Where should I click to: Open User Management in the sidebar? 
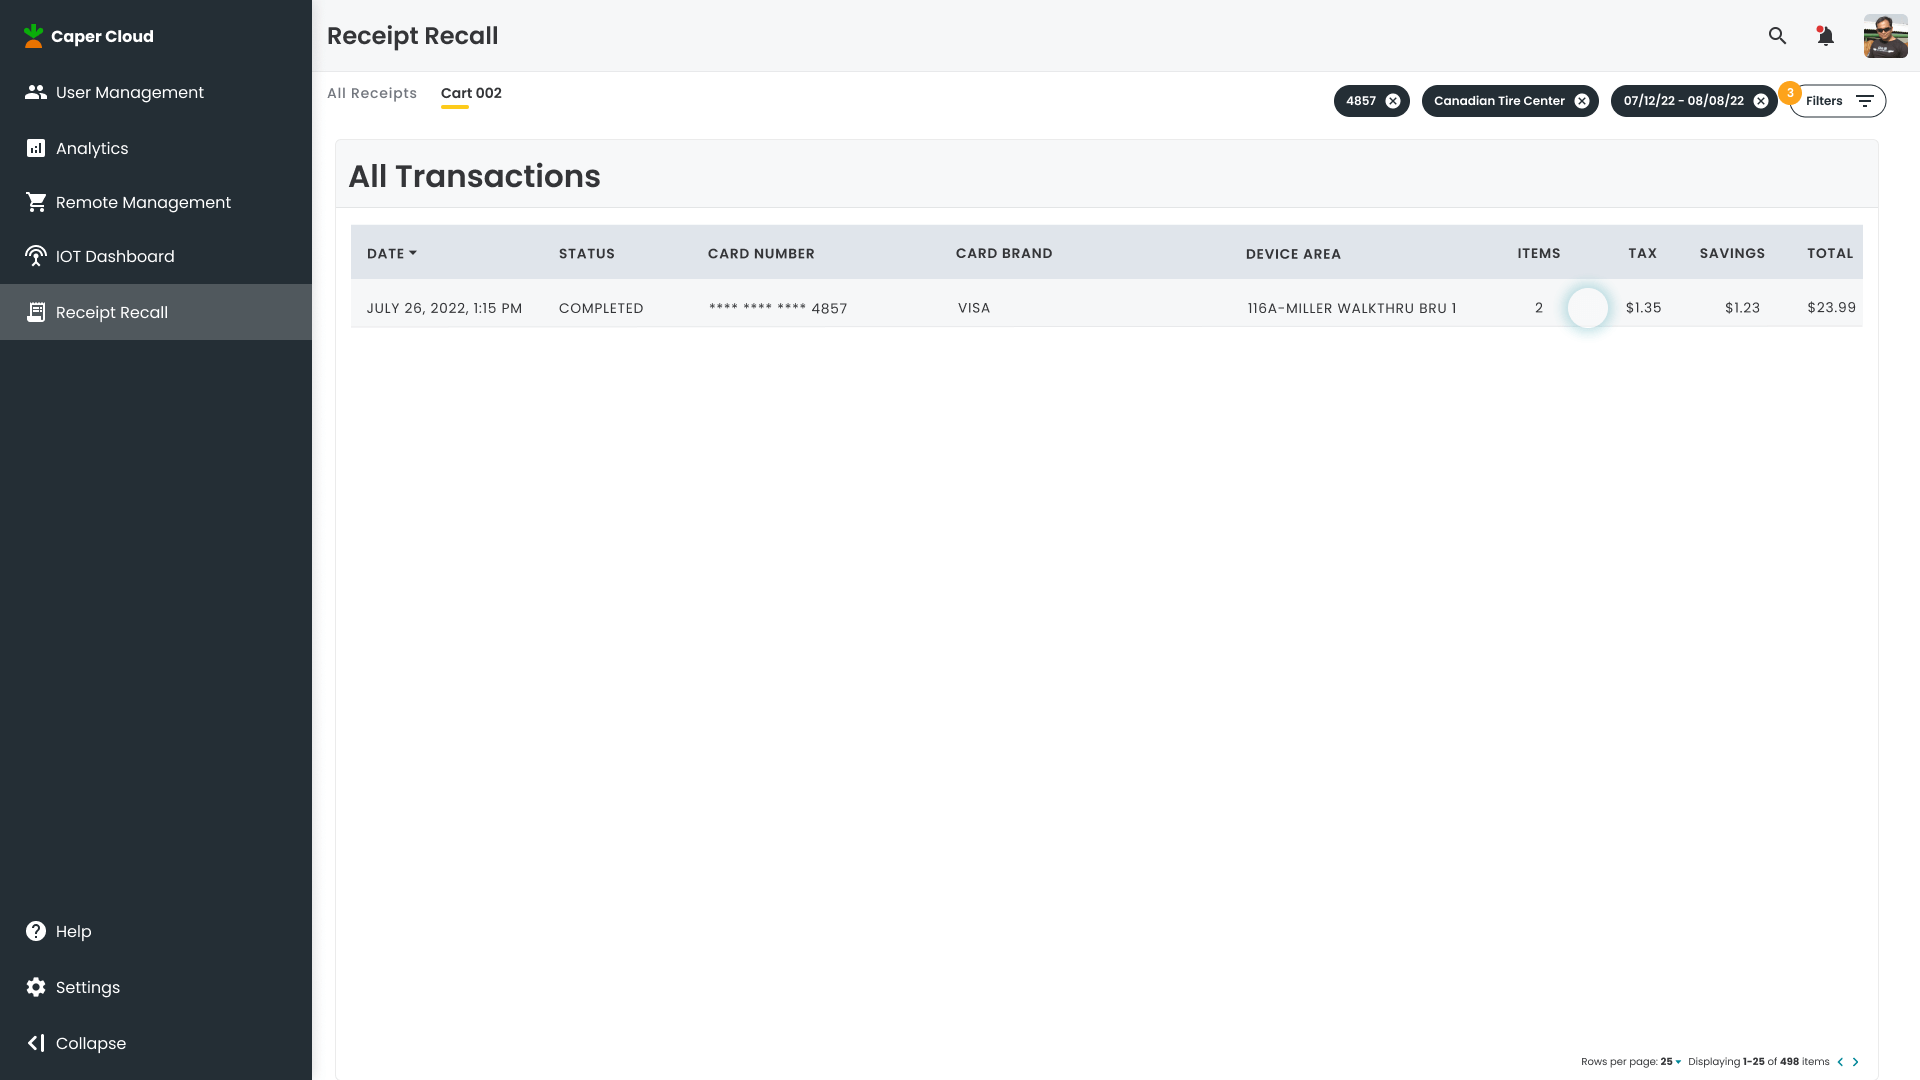(x=130, y=92)
